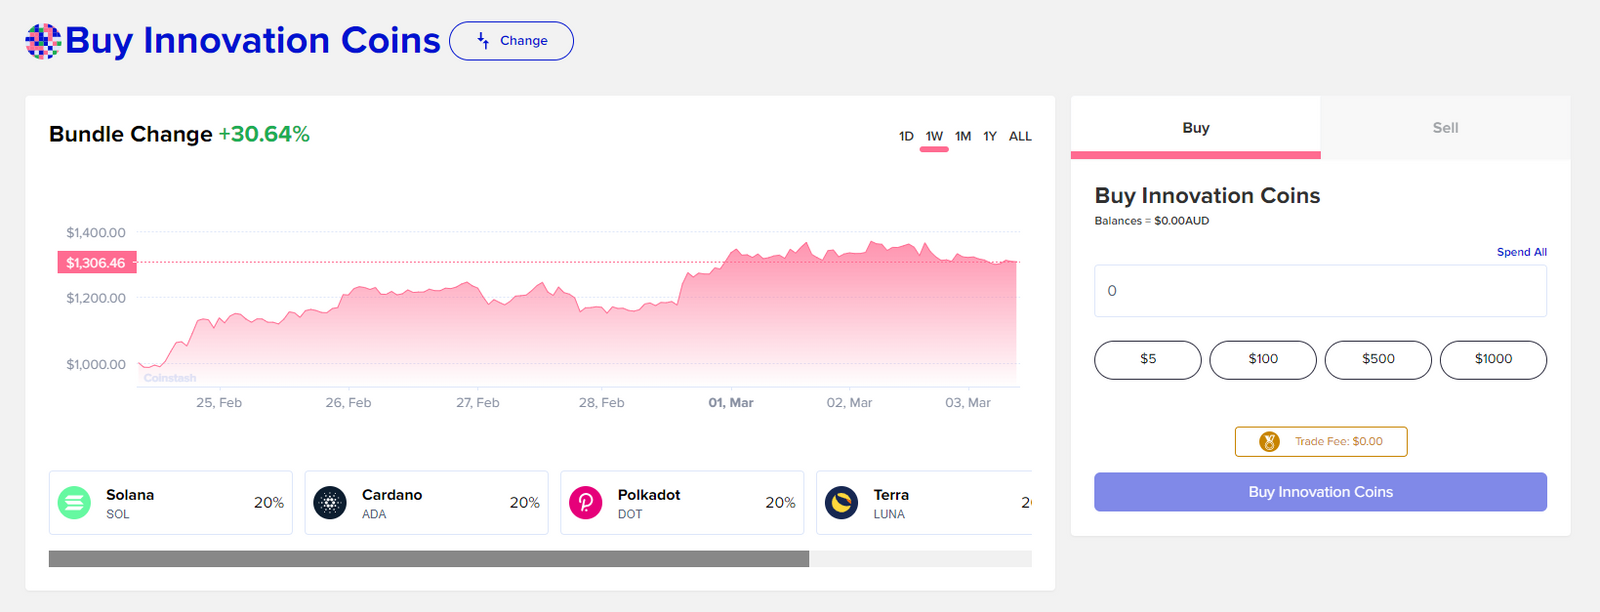Screen dimensions: 1600x612
Task: Click the 26, Feb date axis label
Action: [348, 403]
